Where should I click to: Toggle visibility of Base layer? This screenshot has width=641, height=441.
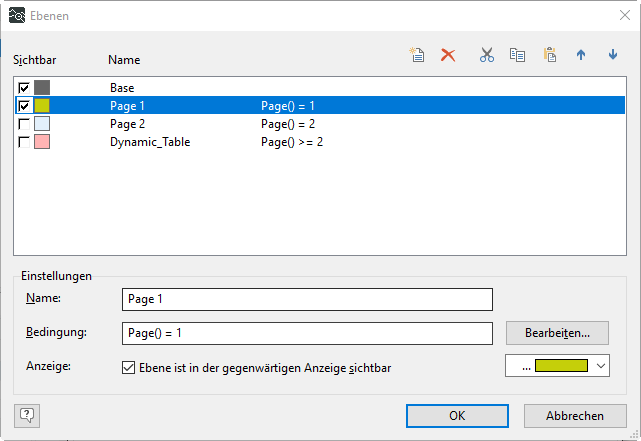tap(24, 88)
